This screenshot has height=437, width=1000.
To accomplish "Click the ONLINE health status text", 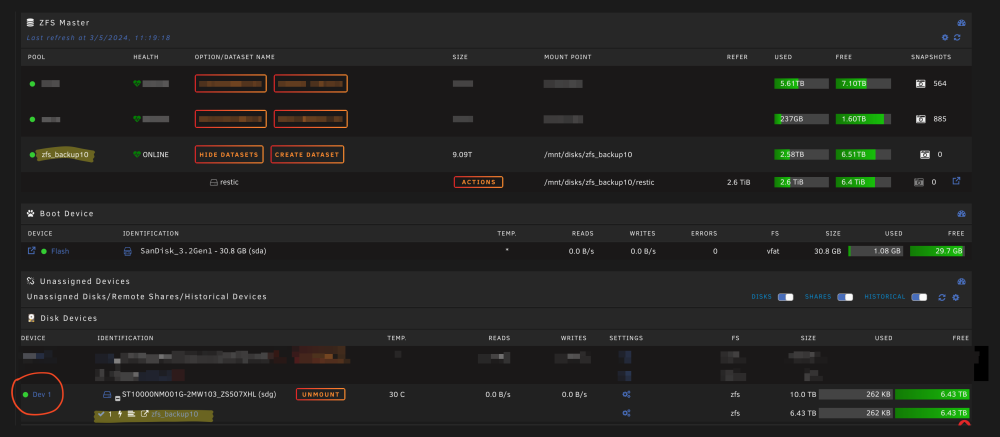I will [x=156, y=154].
